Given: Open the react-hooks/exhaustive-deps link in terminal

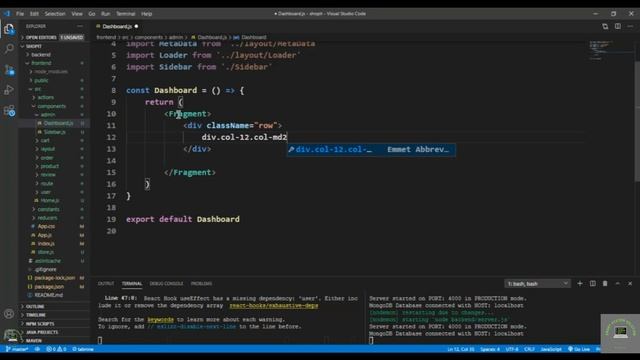Looking at the screenshot, I should (273, 305).
